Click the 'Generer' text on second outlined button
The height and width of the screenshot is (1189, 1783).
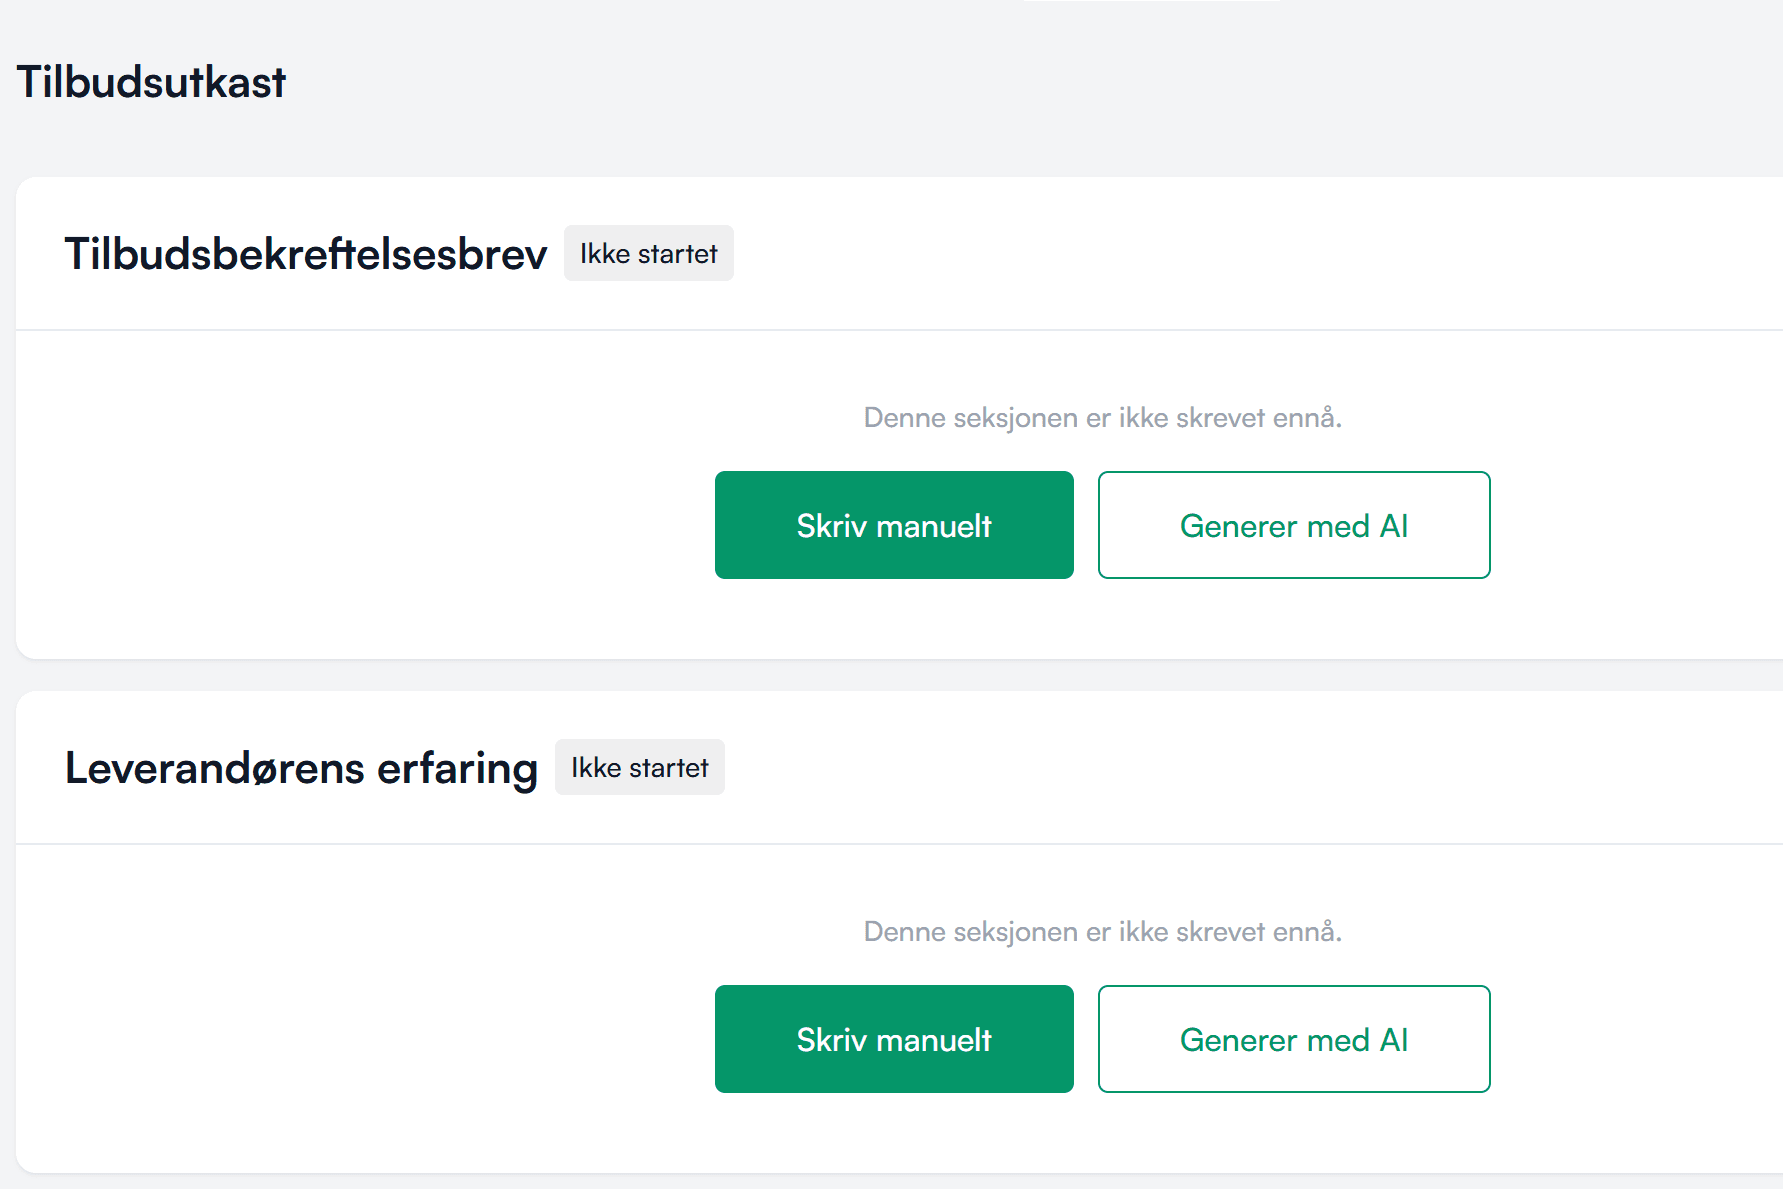[1239, 1040]
